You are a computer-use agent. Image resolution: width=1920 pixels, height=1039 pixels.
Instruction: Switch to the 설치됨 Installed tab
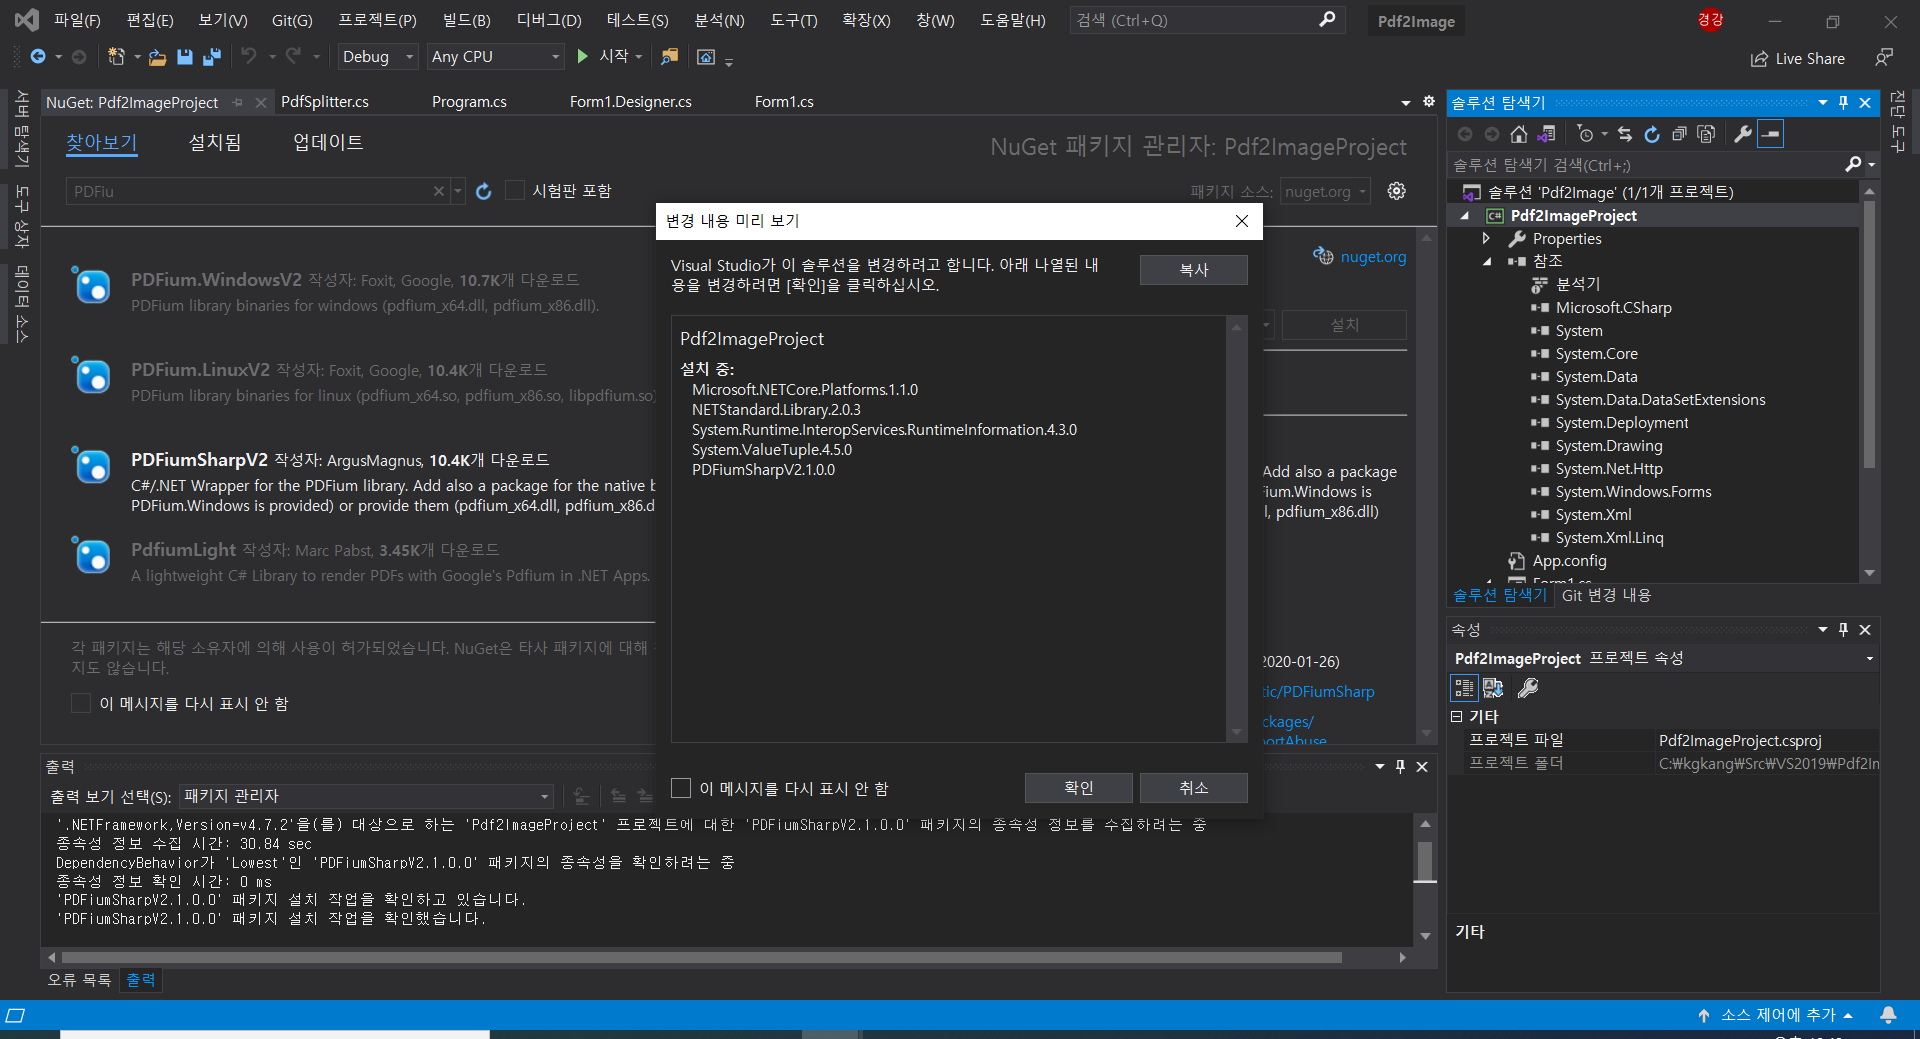(215, 142)
